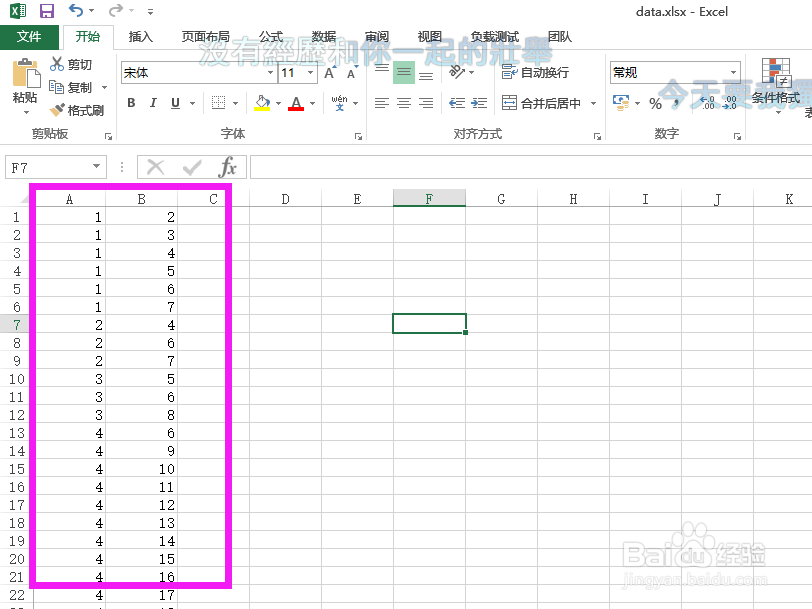Screen dimensions: 812x609
Task: Click the decrease decimal icon
Action: pos(730,103)
